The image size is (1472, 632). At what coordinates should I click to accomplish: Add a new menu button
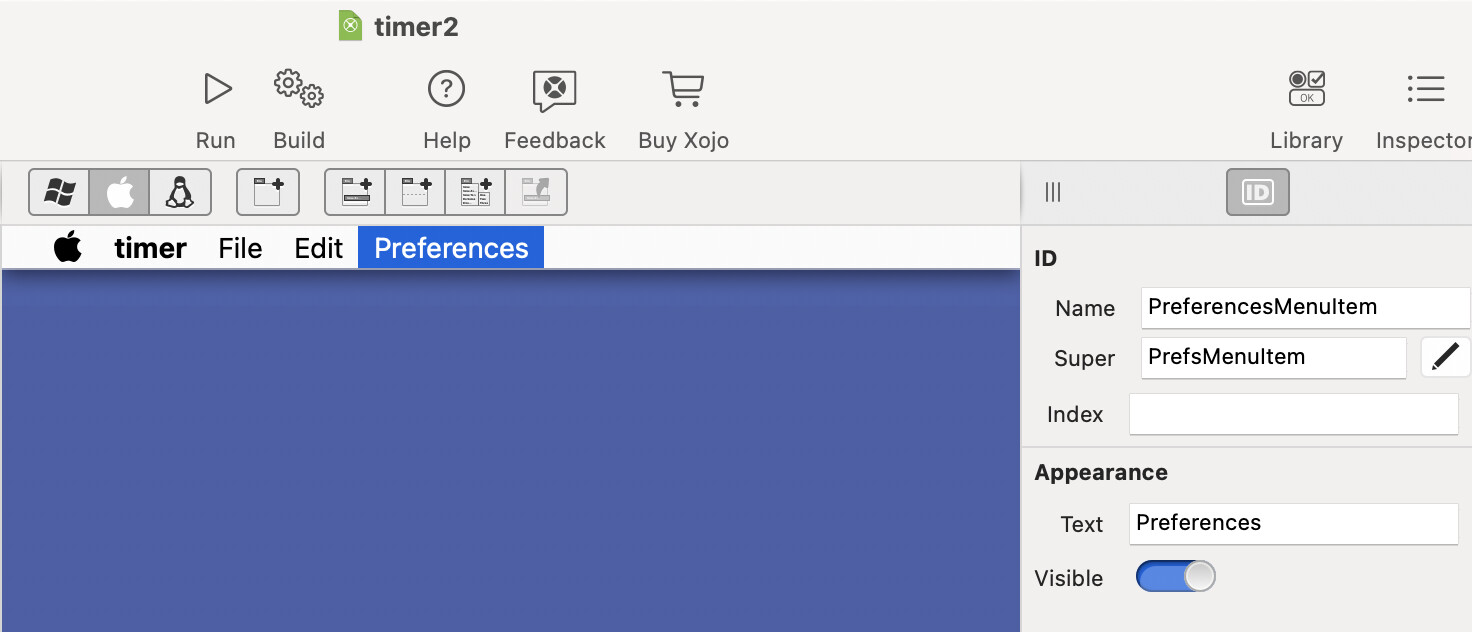[x=268, y=192]
